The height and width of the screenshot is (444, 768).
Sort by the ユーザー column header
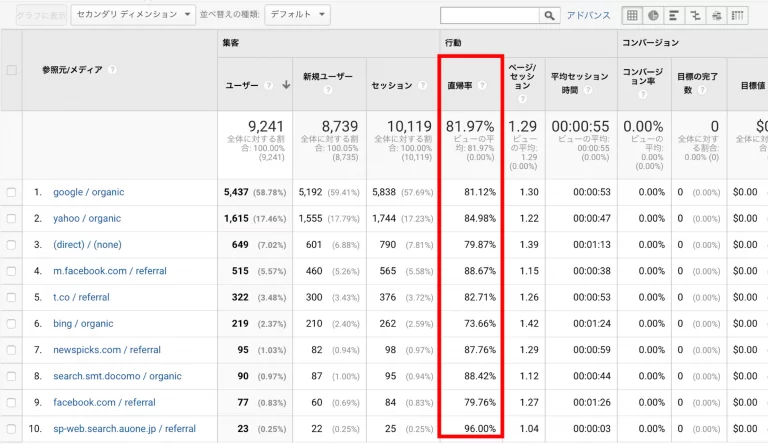[x=241, y=85]
